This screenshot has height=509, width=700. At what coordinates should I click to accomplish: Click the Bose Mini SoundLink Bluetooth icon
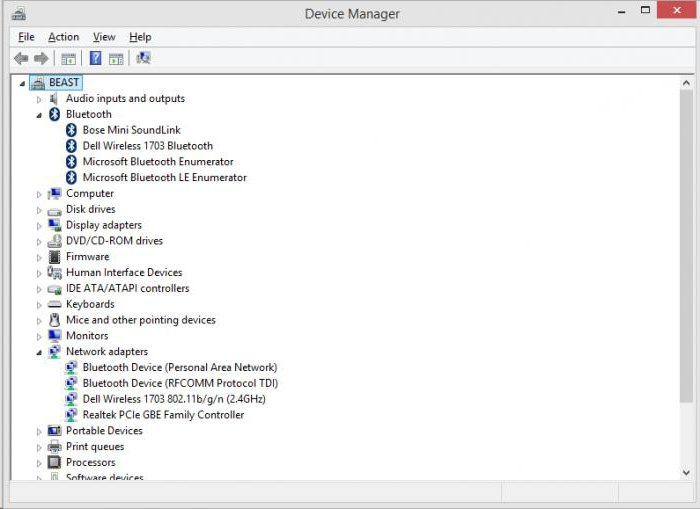pyautogui.click(x=71, y=130)
